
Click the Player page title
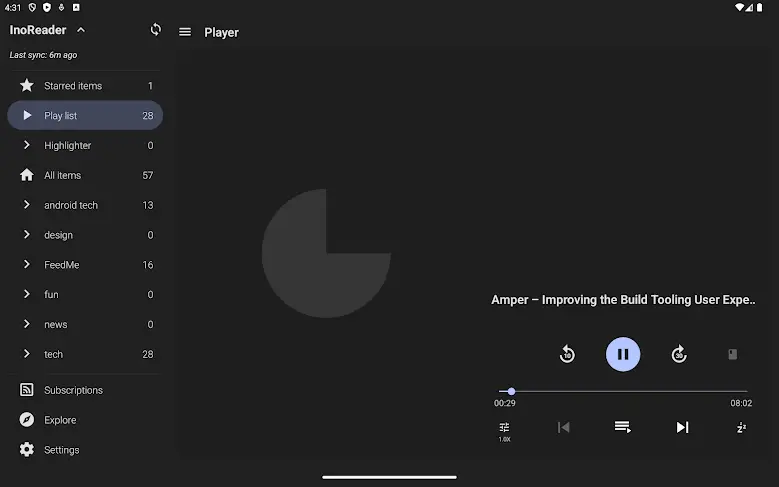pos(221,32)
